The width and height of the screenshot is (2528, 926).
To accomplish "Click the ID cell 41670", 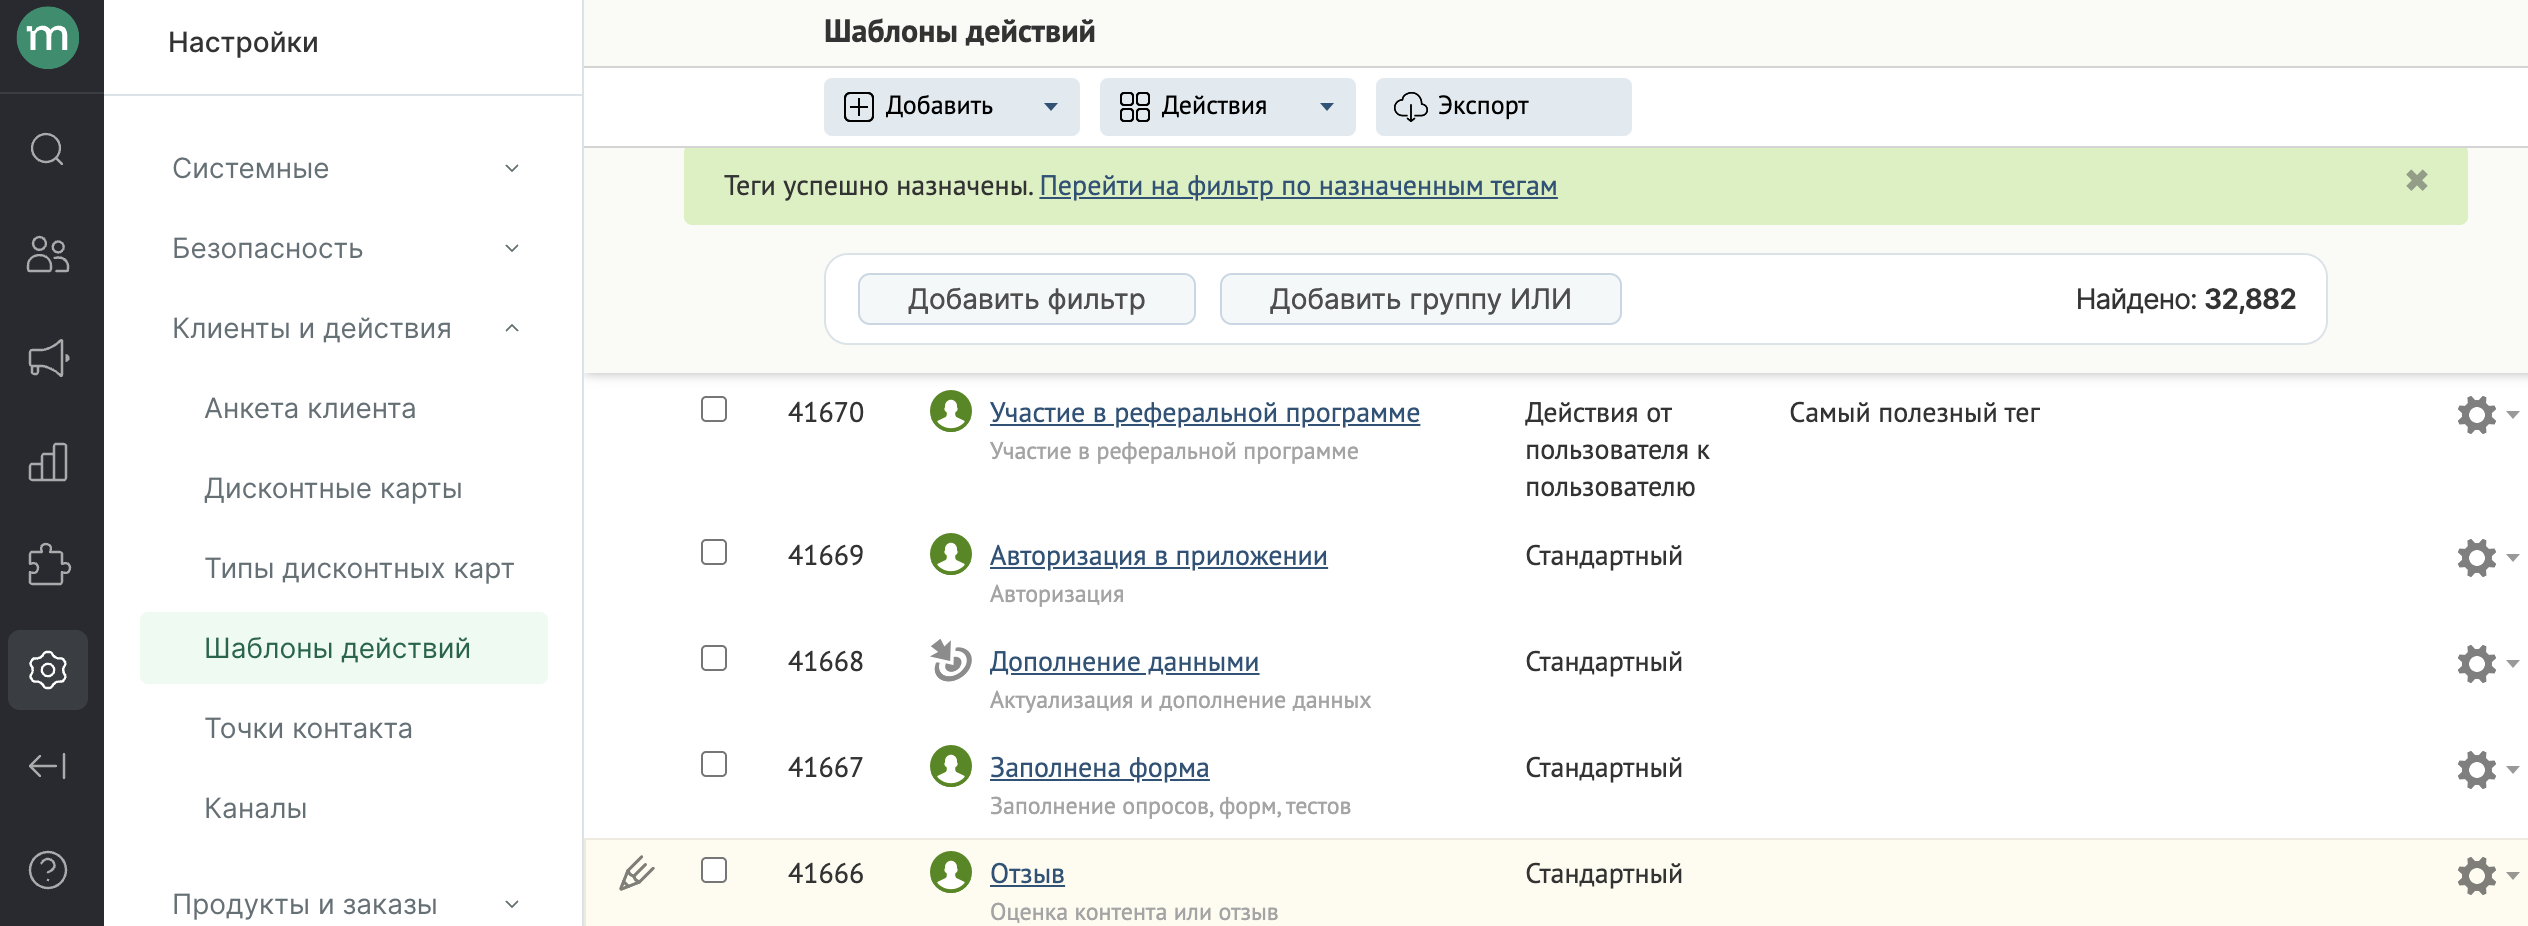I will (x=825, y=412).
